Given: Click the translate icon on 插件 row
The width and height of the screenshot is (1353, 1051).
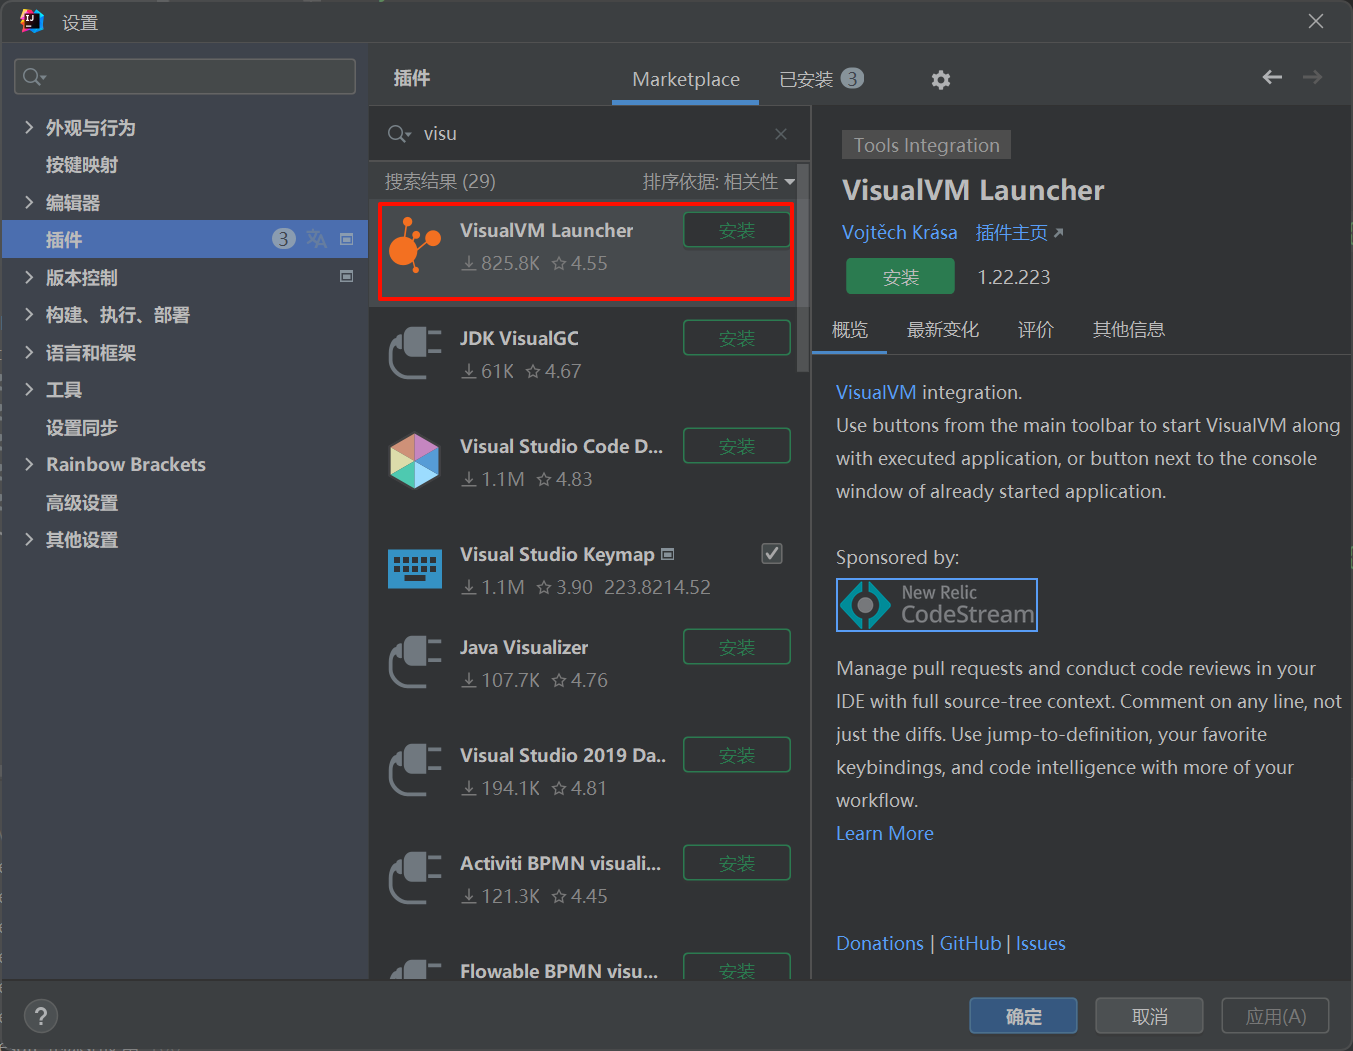Looking at the screenshot, I should point(317,239).
